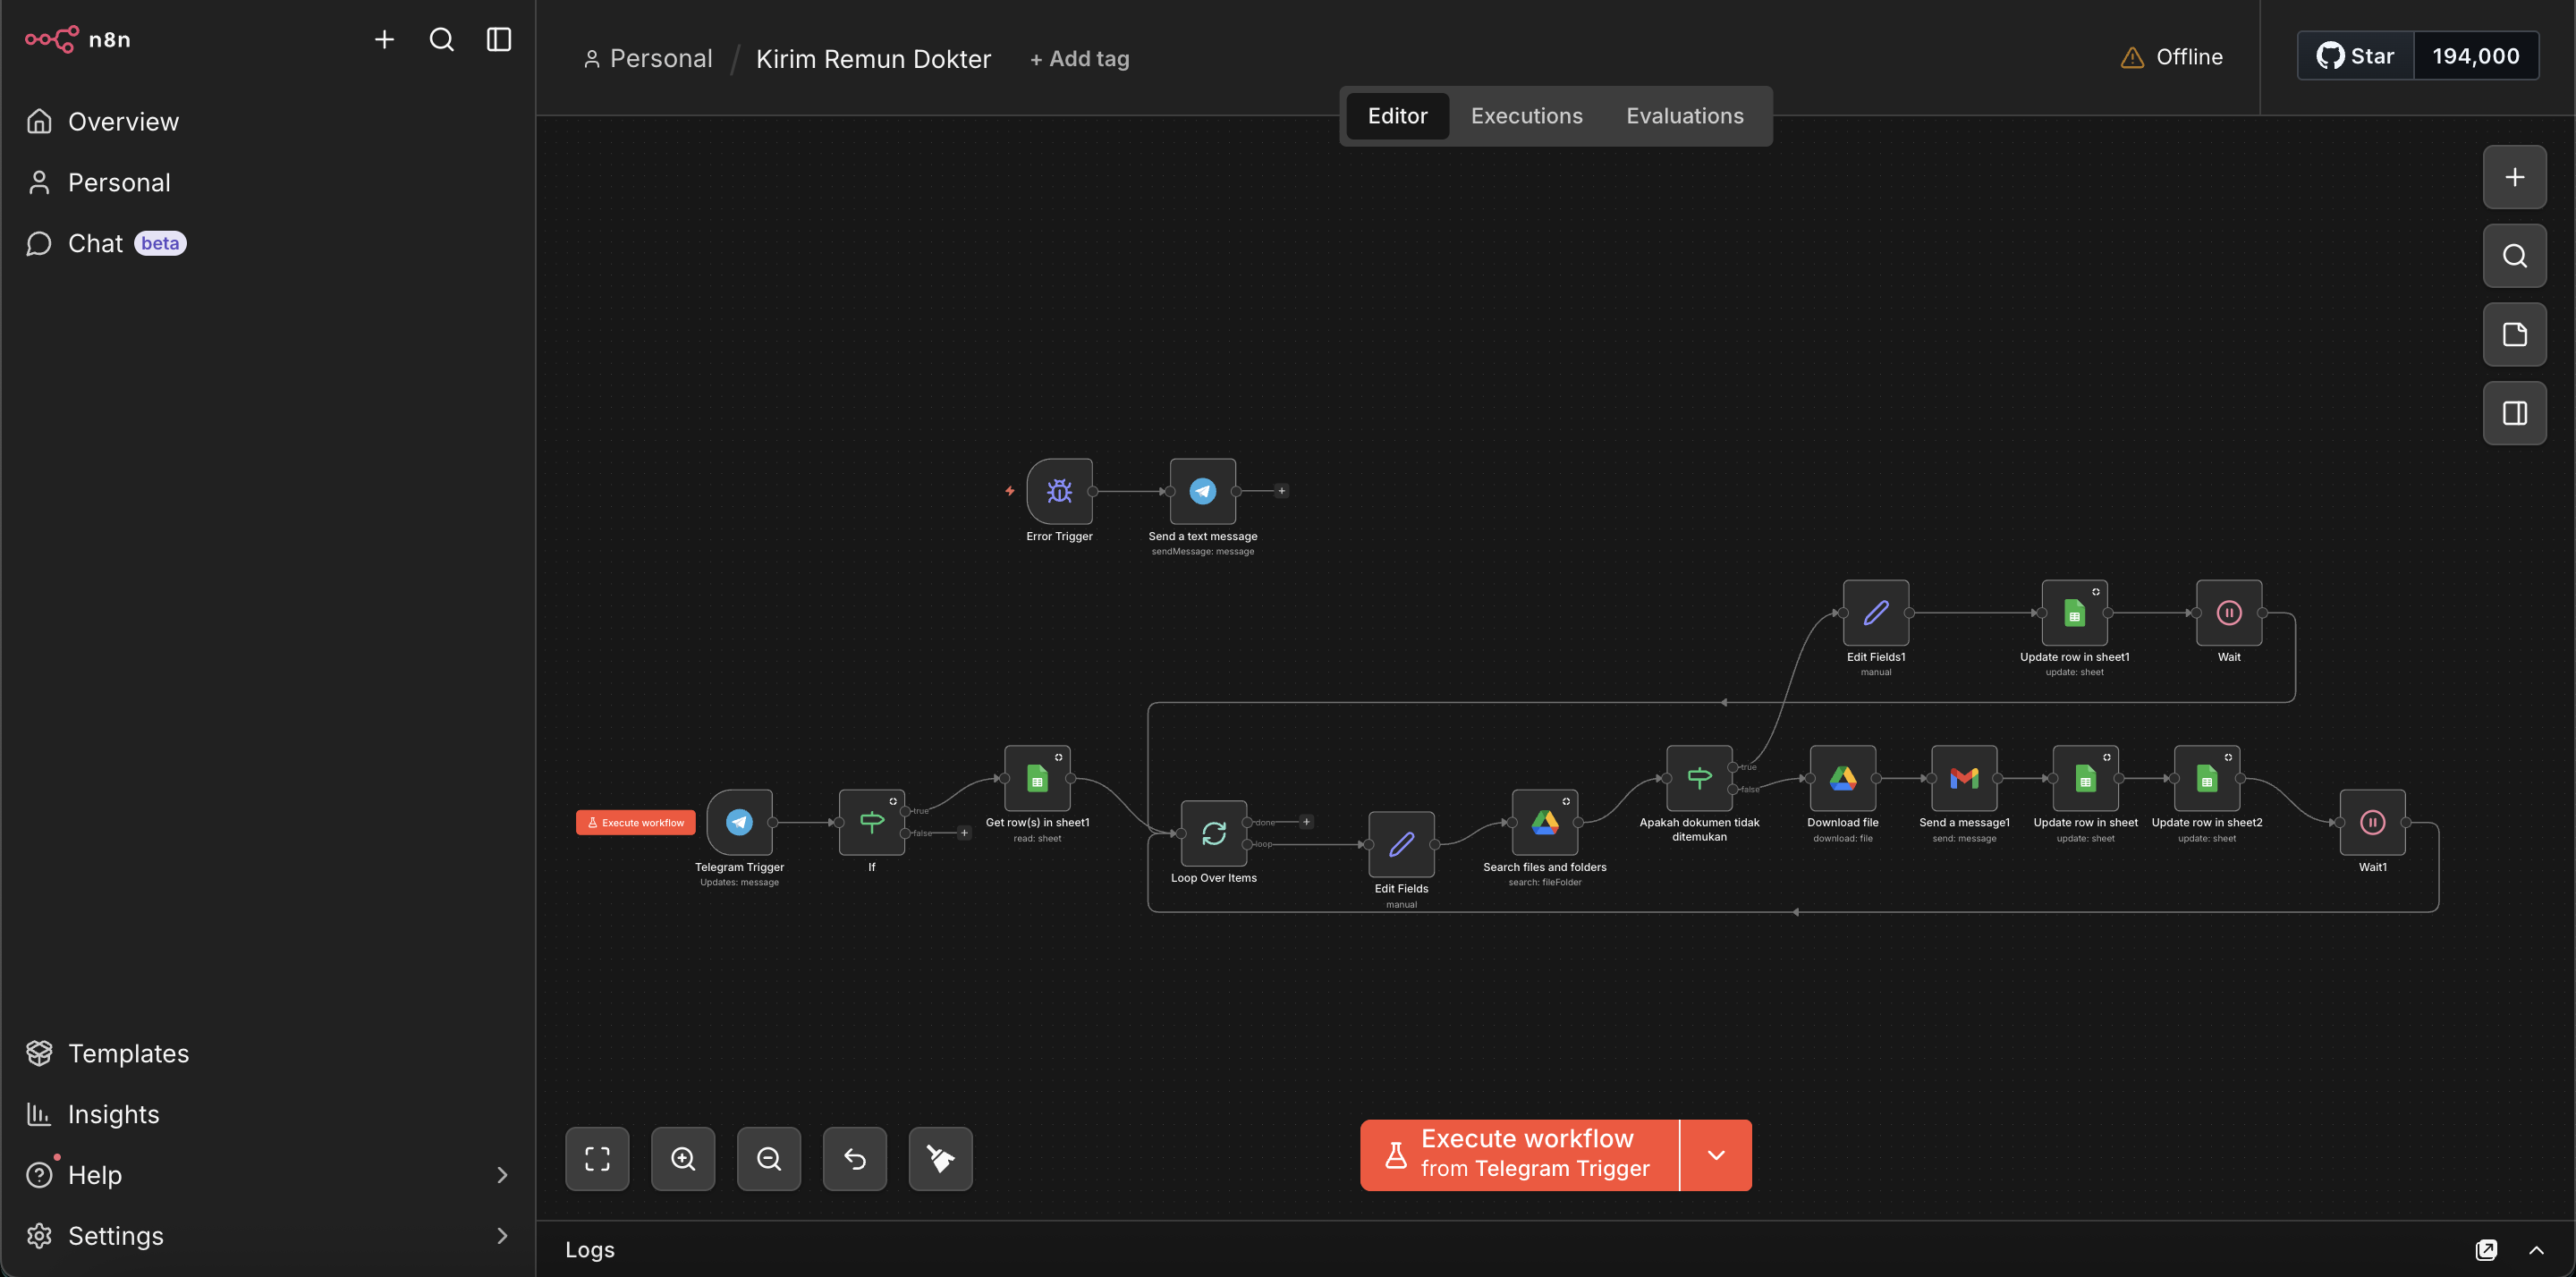Switch to the Evaluations tab
The image size is (2576, 1277).
point(1684,116)
